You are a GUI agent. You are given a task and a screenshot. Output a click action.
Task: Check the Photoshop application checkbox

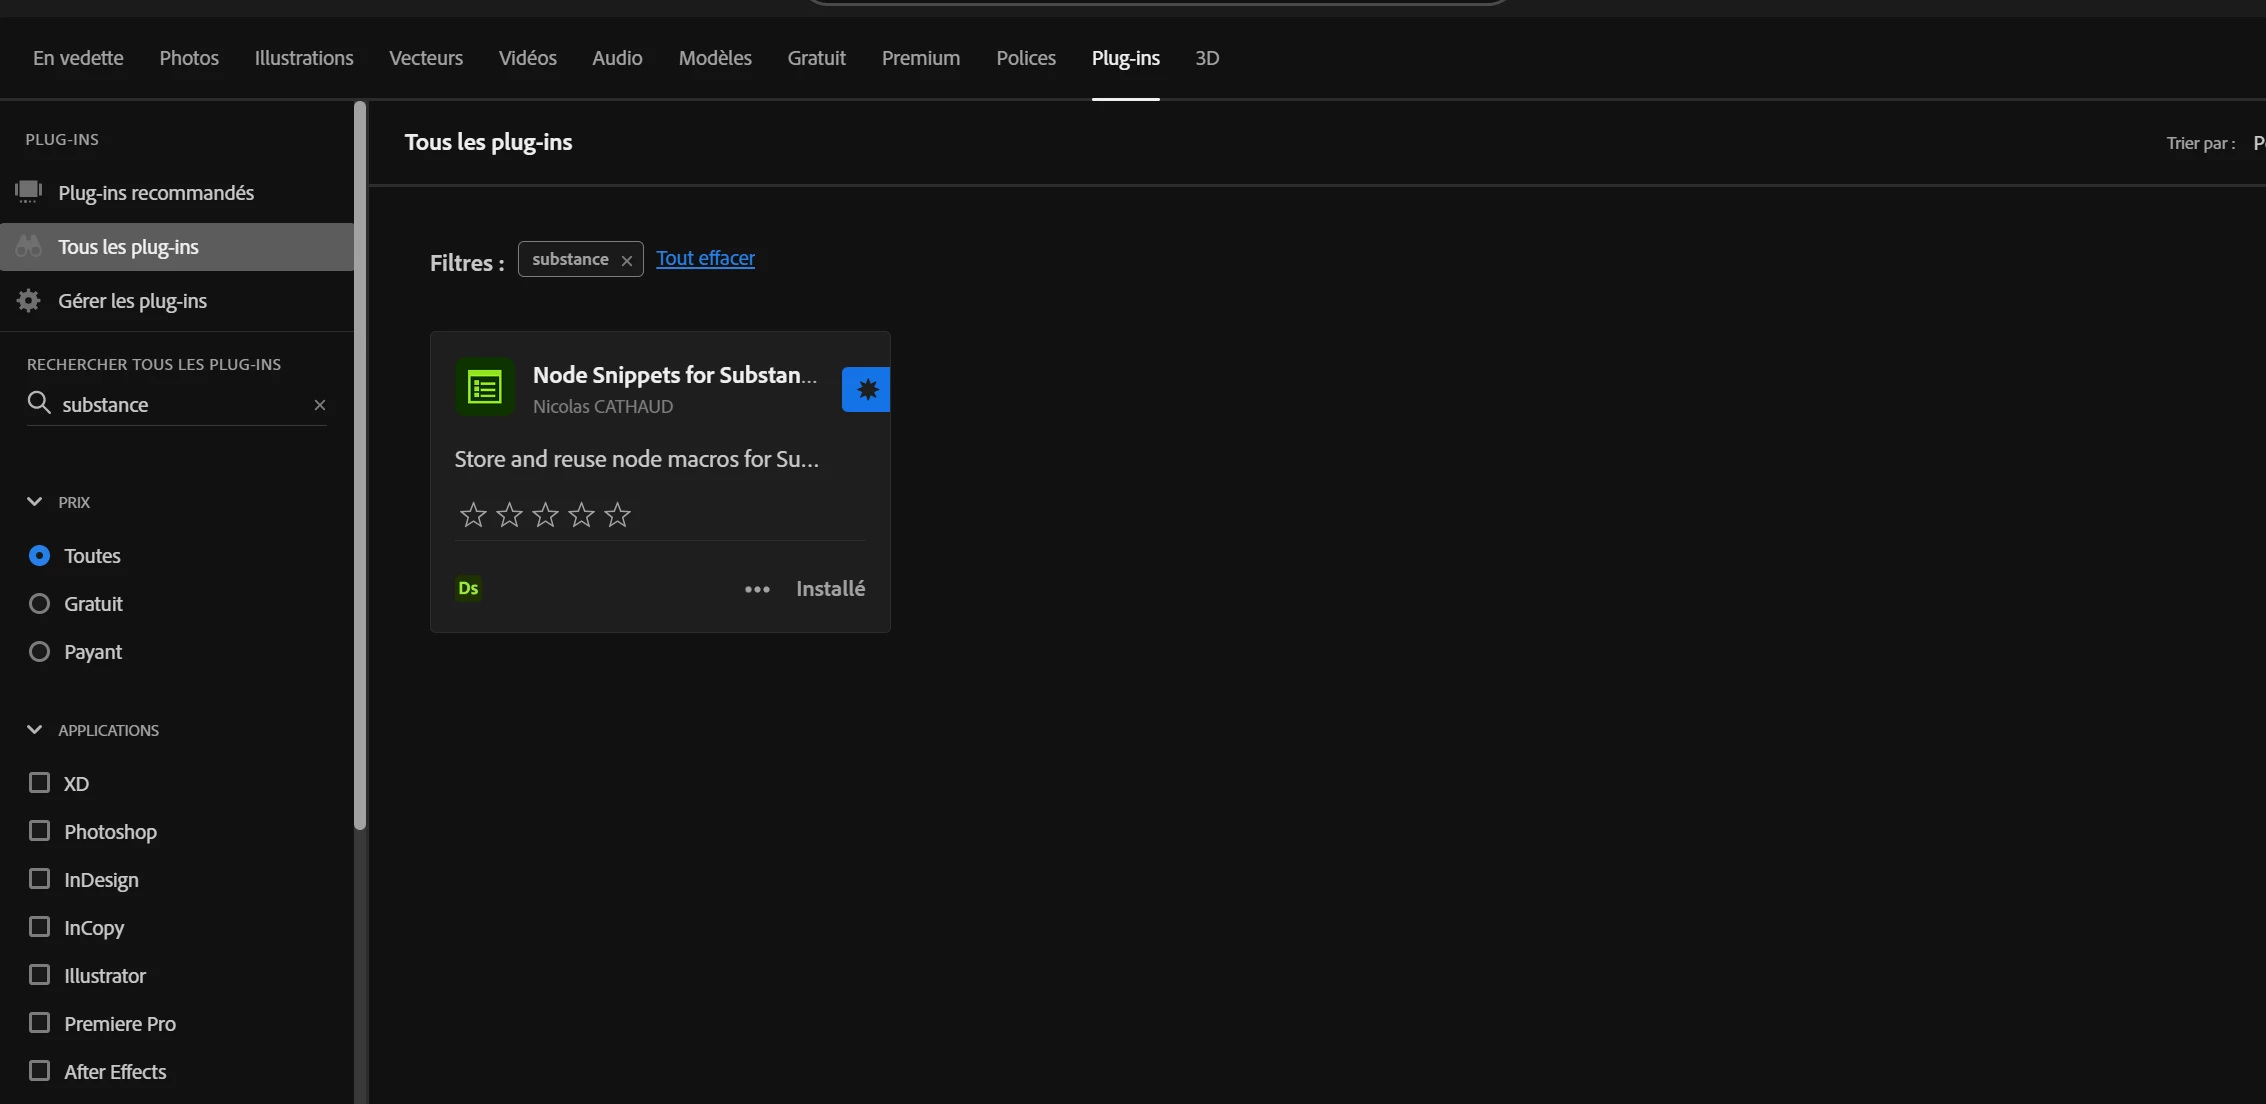tap(39, 831)
